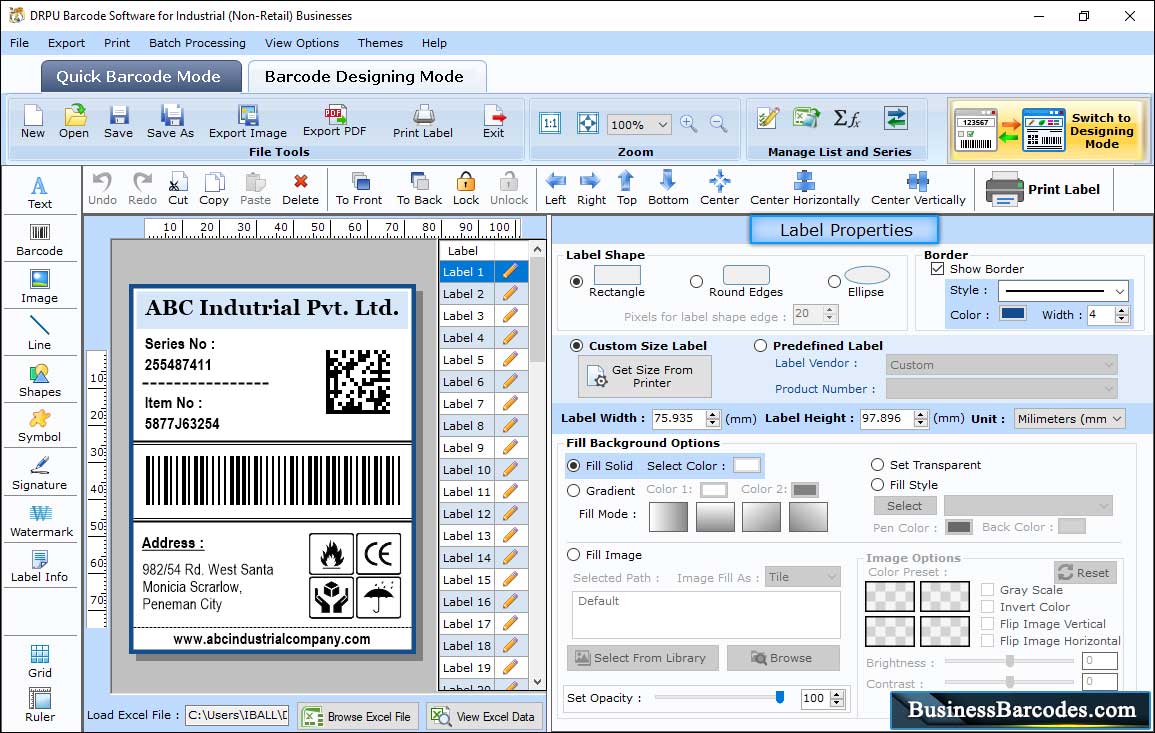Open the Shapes tool
This screenshot has width=1155, height=733.
click(40, 380)
